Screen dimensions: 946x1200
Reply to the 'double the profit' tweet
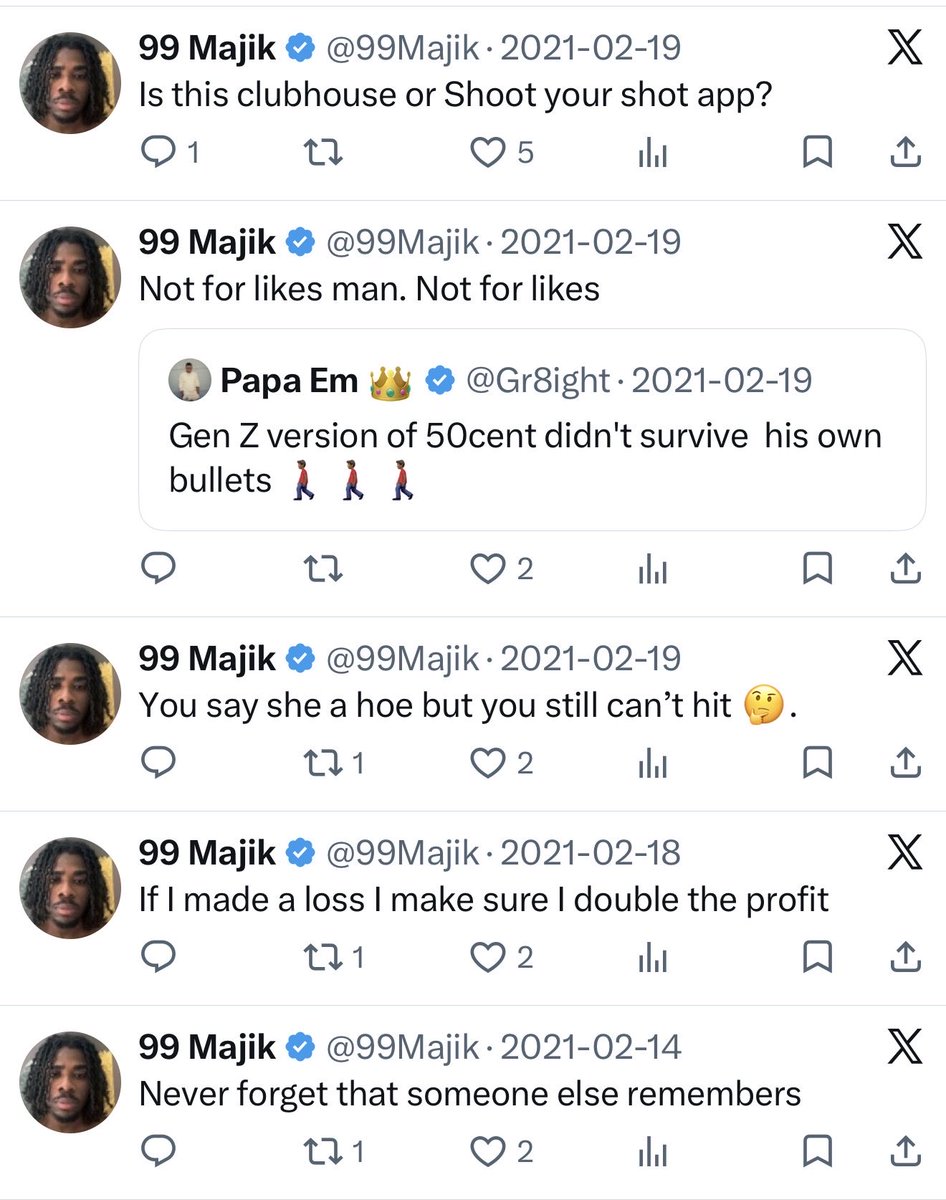(158, 958)
